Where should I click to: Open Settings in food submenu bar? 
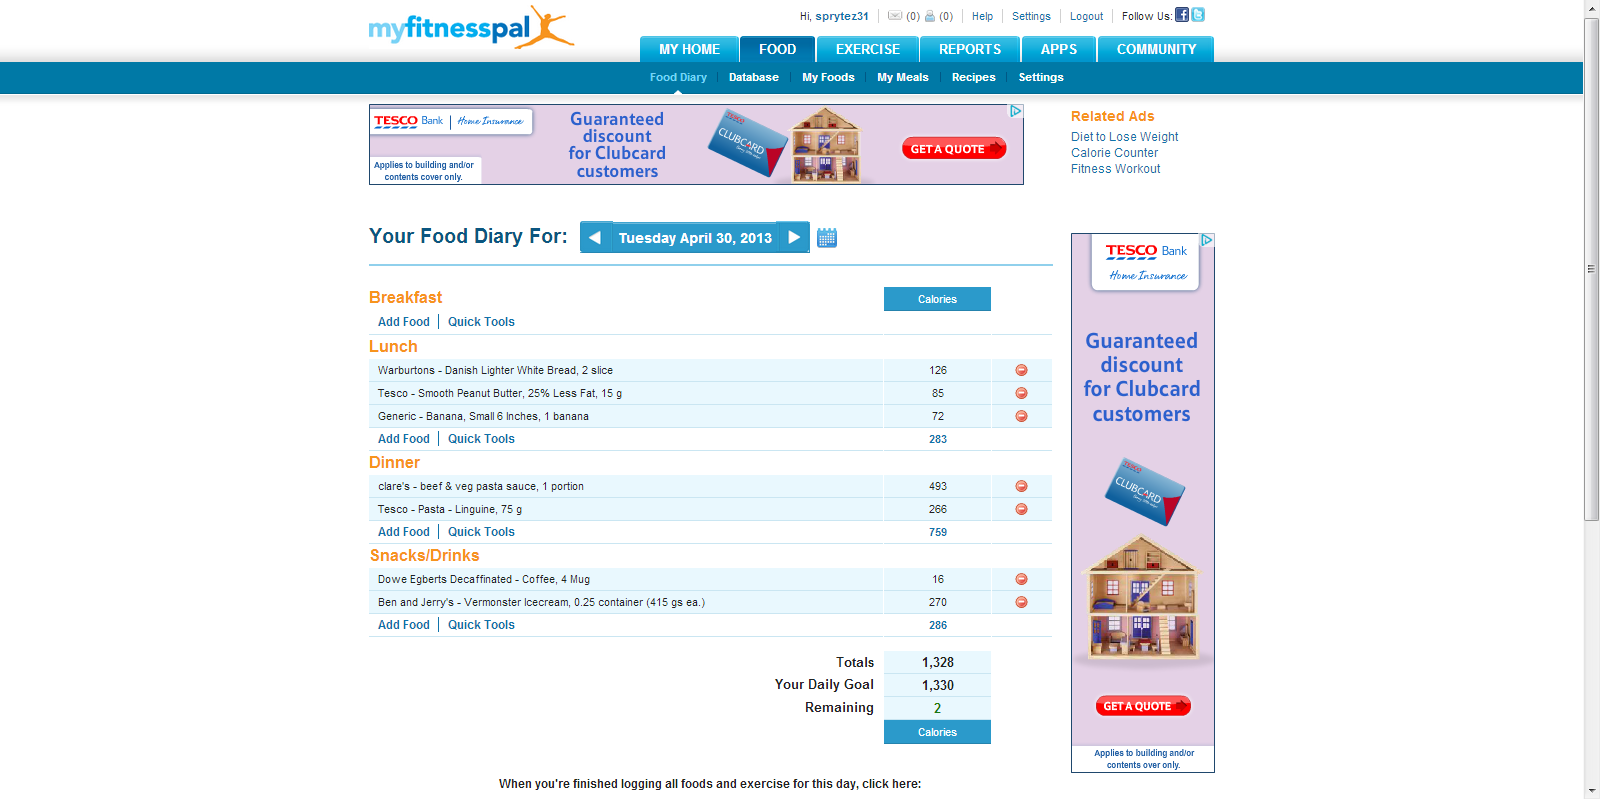1041,77
